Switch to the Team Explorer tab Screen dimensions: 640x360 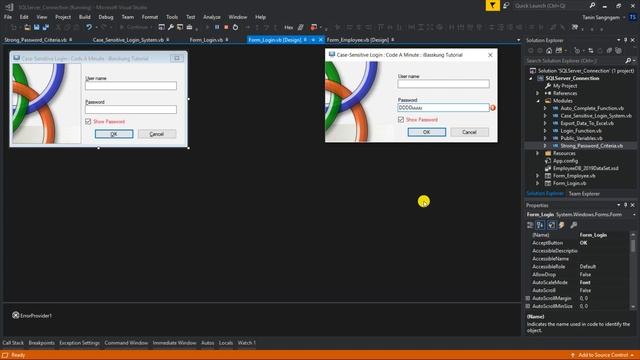click(x=584, y=194)
